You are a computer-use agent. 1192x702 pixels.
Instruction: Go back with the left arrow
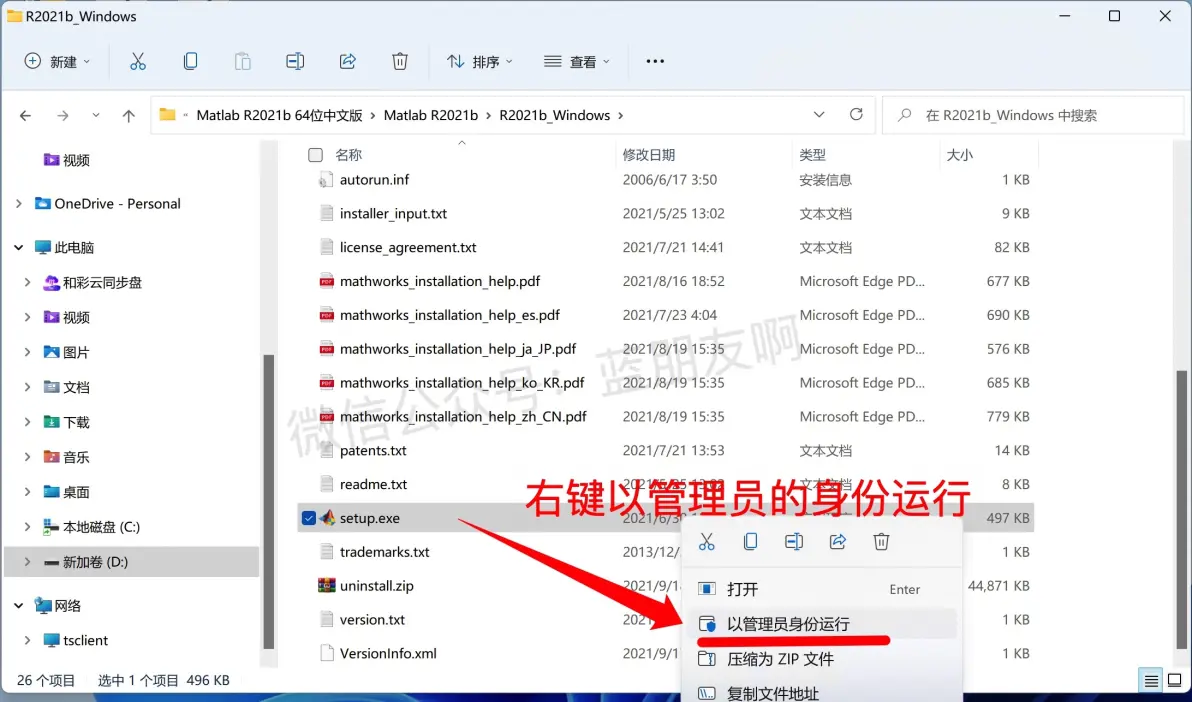(26, 116)
